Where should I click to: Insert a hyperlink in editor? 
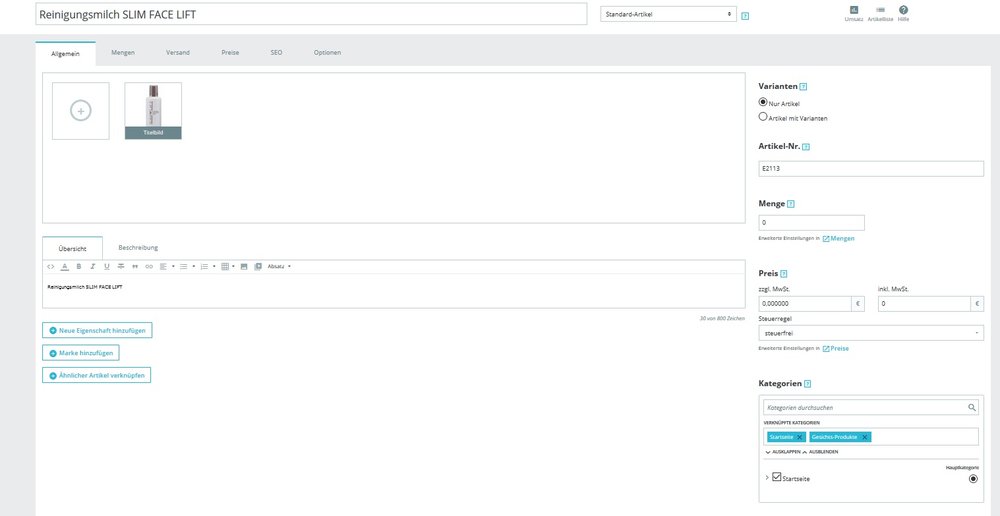tap(149, 266)
